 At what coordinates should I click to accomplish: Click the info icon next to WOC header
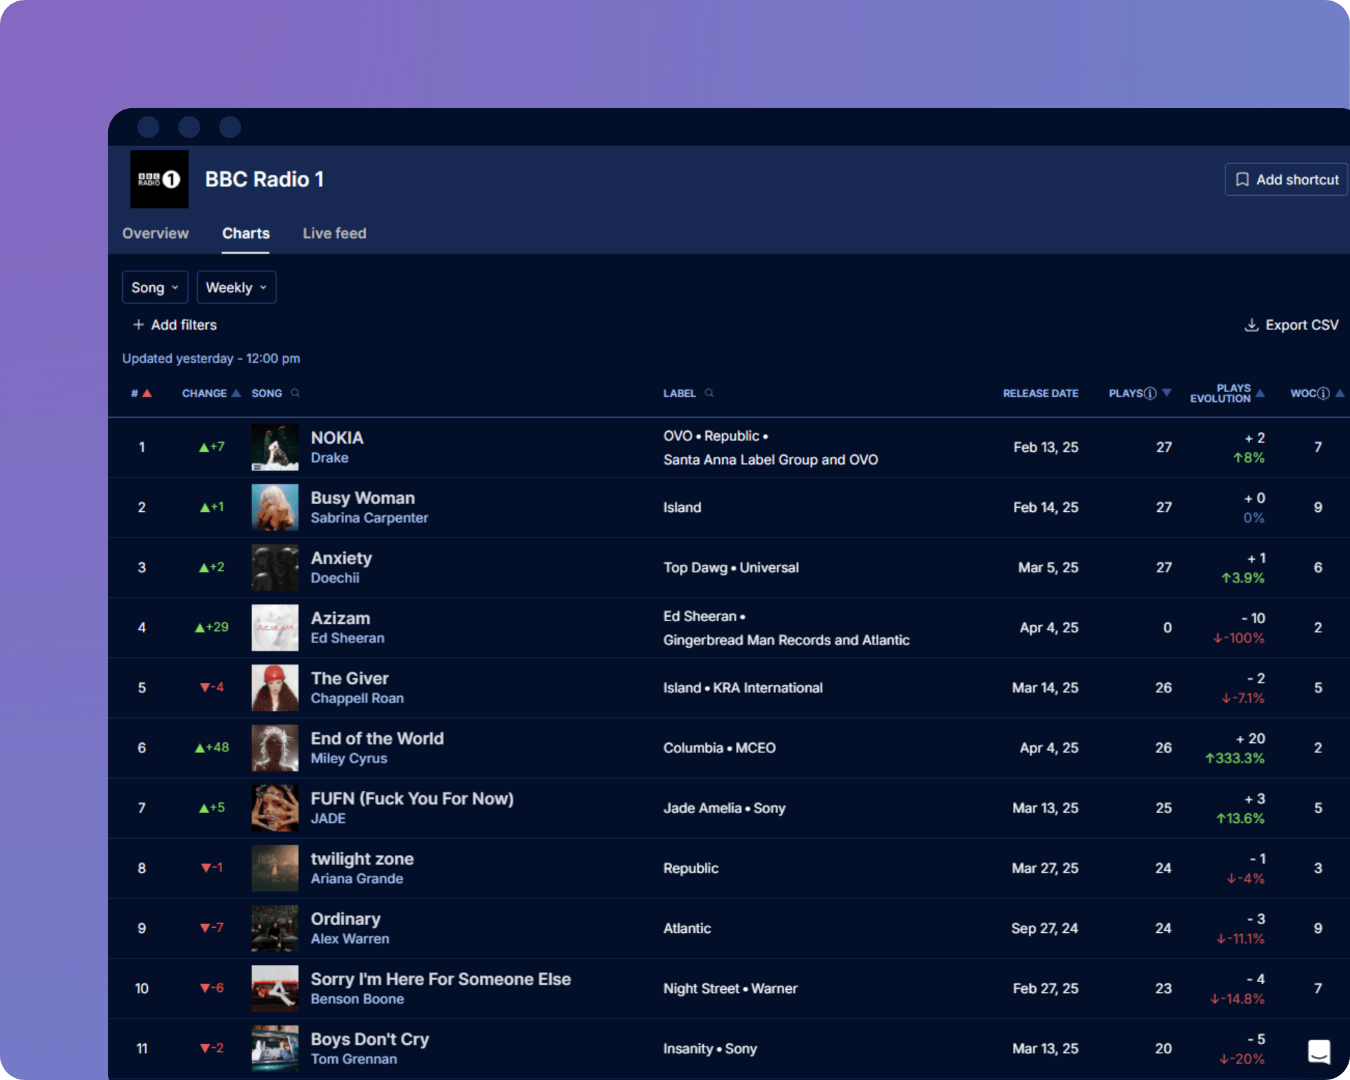coord(1323,394)
